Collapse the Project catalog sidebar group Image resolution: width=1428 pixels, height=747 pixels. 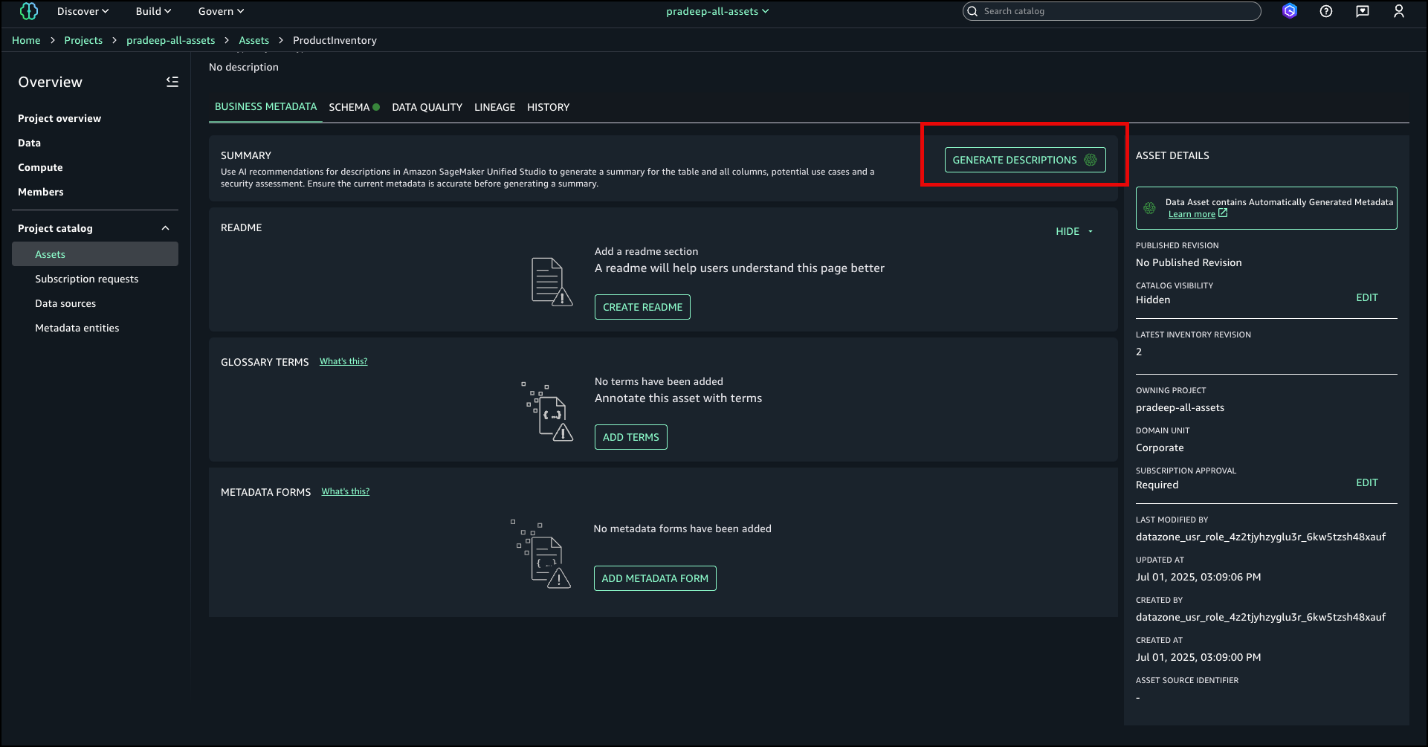tap(166, 229)
